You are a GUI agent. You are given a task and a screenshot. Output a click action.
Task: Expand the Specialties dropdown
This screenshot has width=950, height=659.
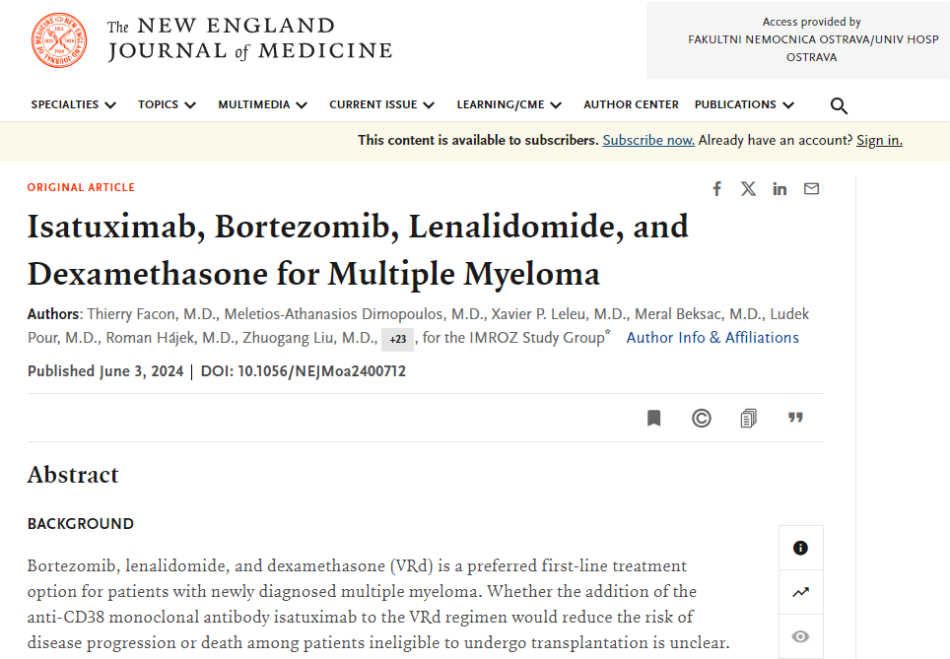[73, 105]
